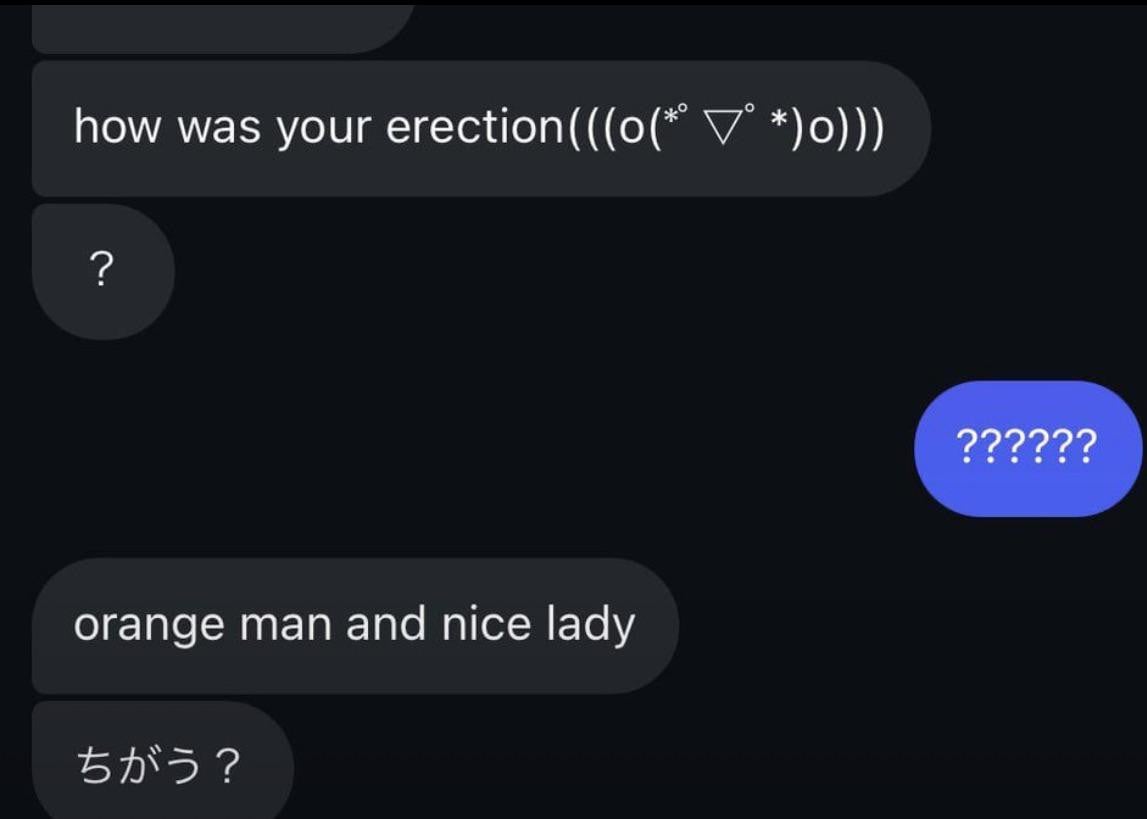The height and width of the screenshot is (819, 1147).
Task: Tap the last question mark in '??????'
Action: coord(1086,448)
